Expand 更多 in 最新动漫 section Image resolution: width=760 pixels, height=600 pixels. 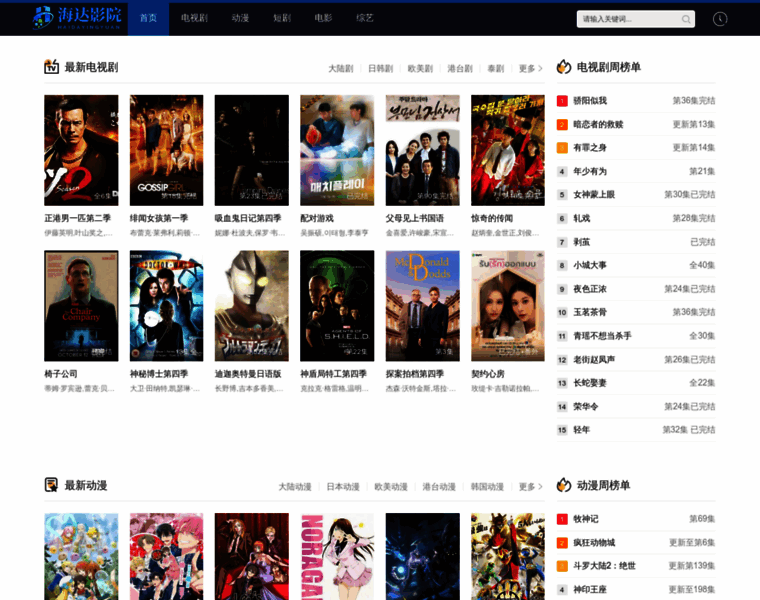530,487
